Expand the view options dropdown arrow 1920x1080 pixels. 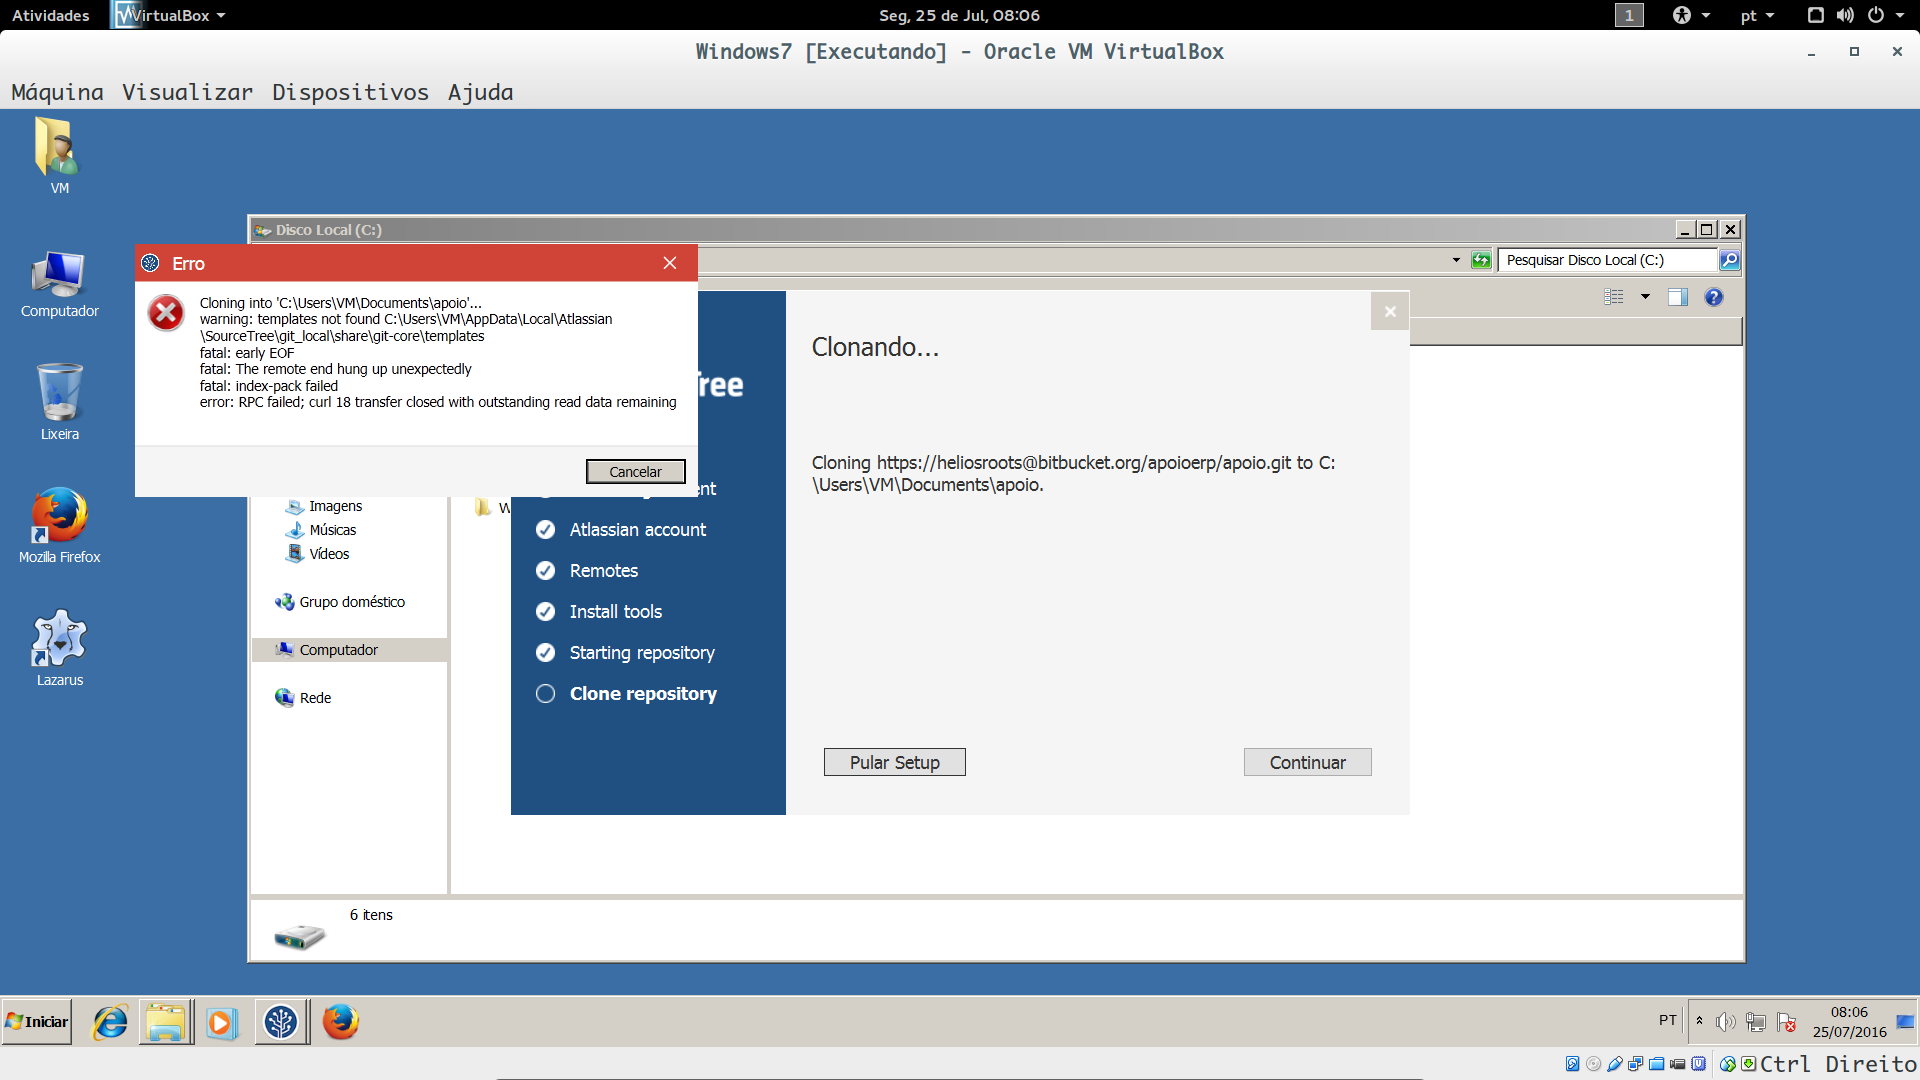point(1645,297)
